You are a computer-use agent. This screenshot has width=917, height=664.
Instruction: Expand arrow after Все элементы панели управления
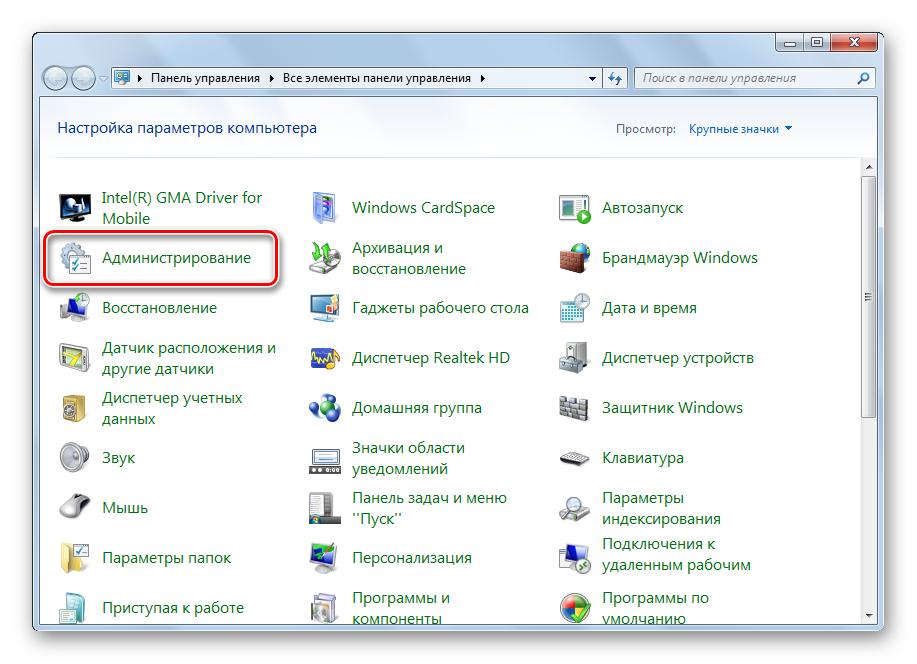[x=483, y=78]
